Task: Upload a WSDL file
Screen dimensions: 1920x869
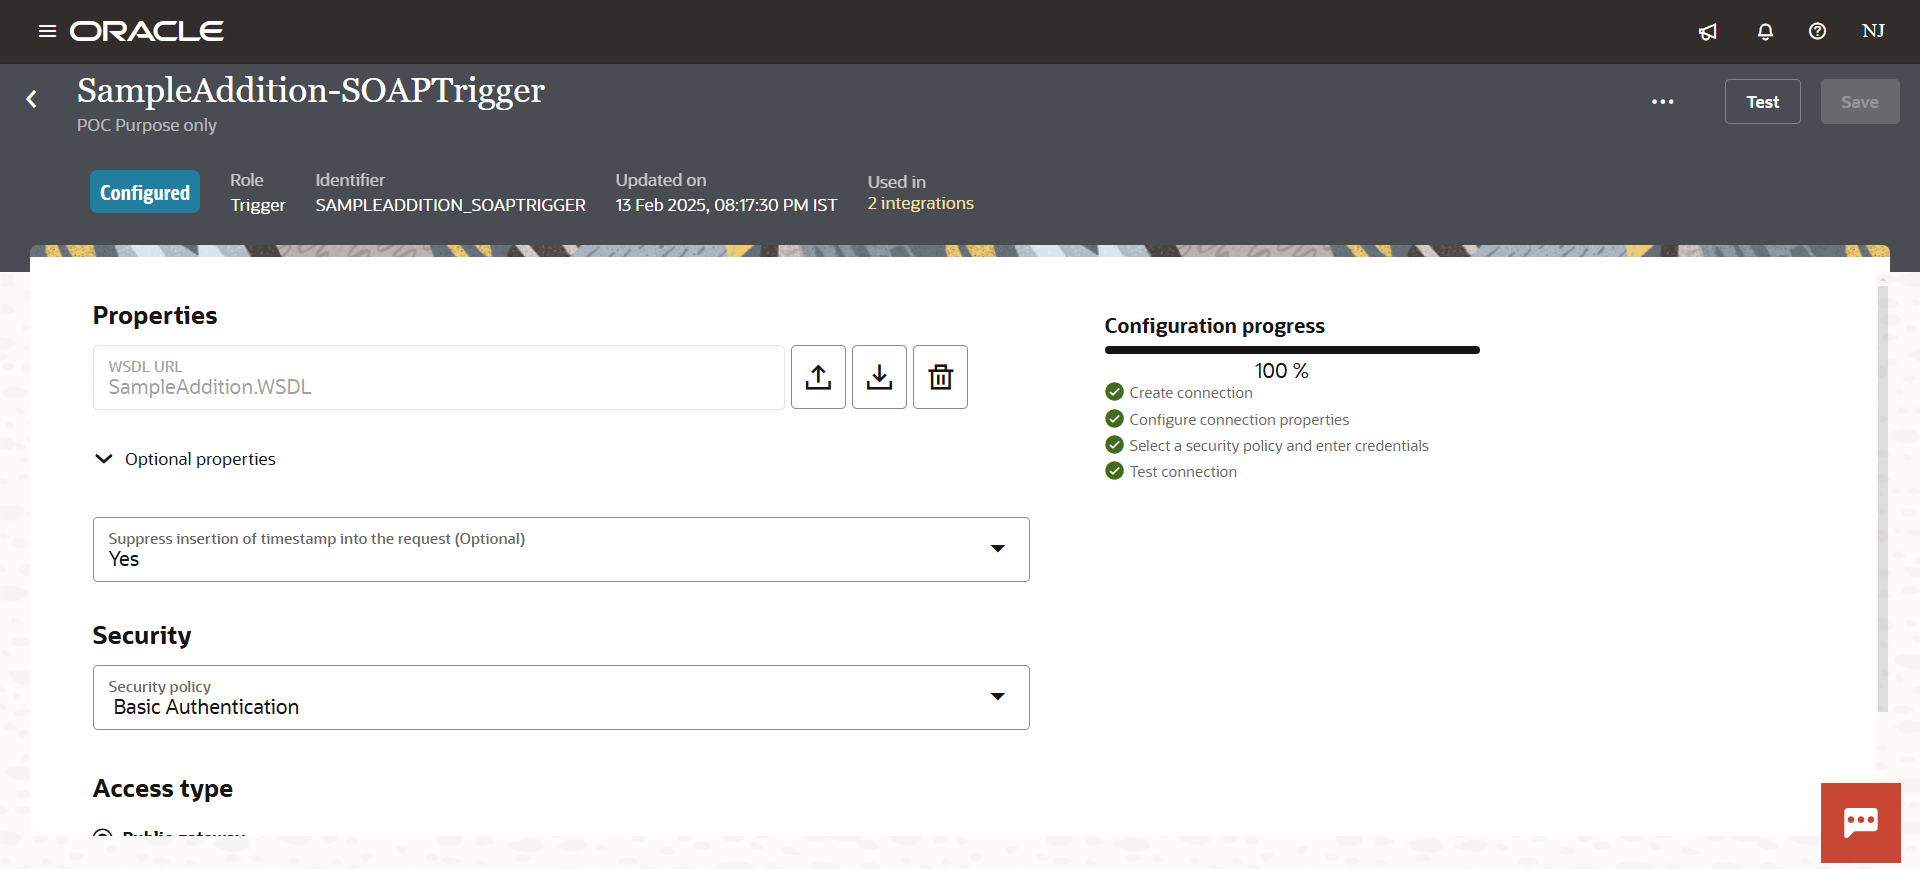Action: 818,377
